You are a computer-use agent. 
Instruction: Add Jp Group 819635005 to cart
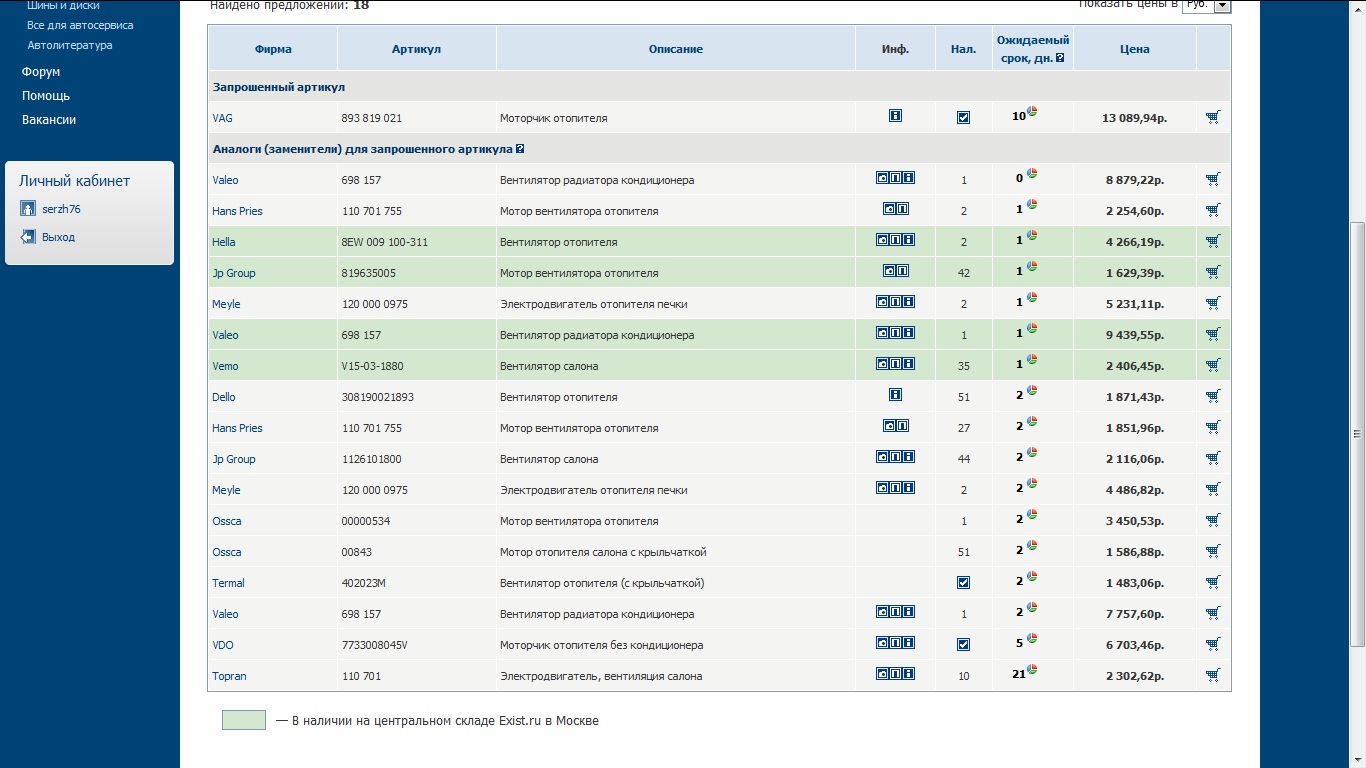tap(1213, 272)
